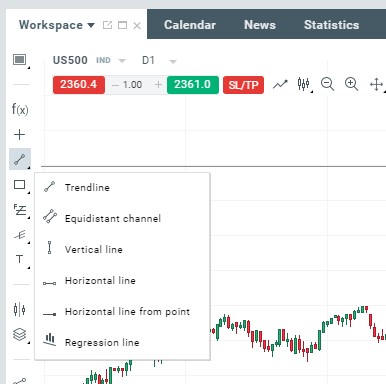The height and width of the screenshot is (384, 386).
Task: Click the layers stack icon
Action: click(x=20, y=334)
